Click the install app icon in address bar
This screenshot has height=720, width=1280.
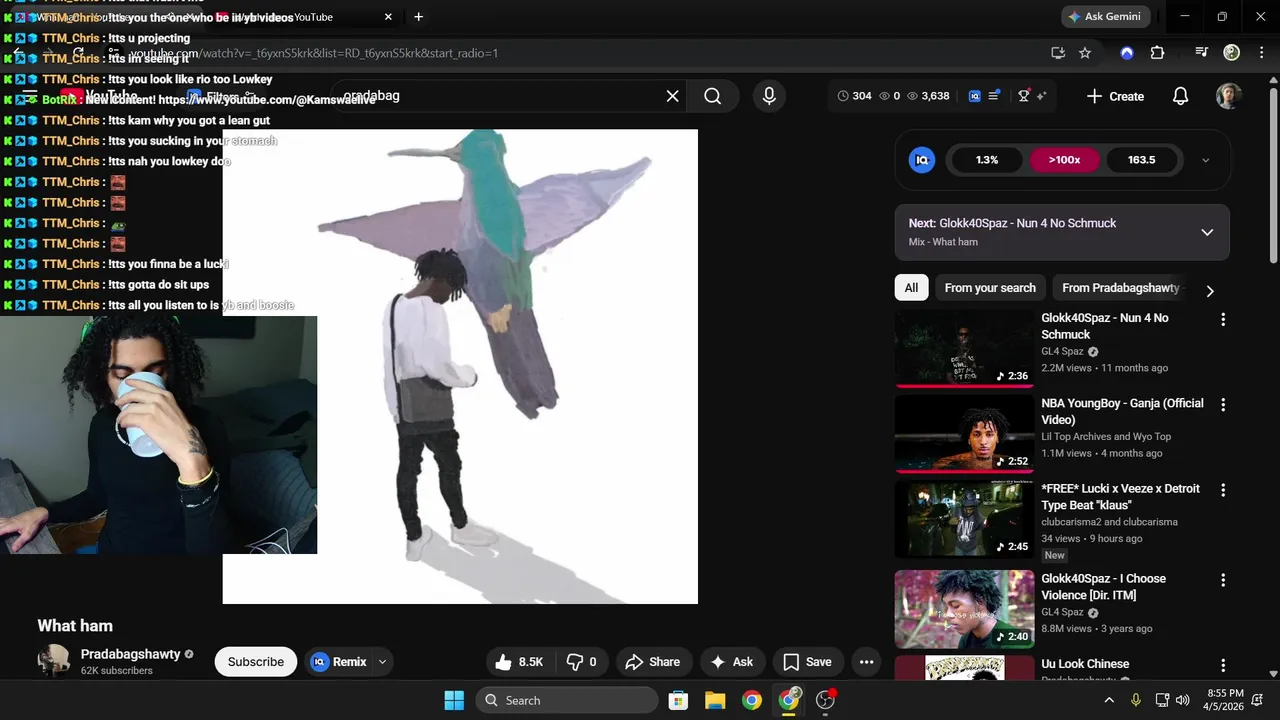point(1058,53)
